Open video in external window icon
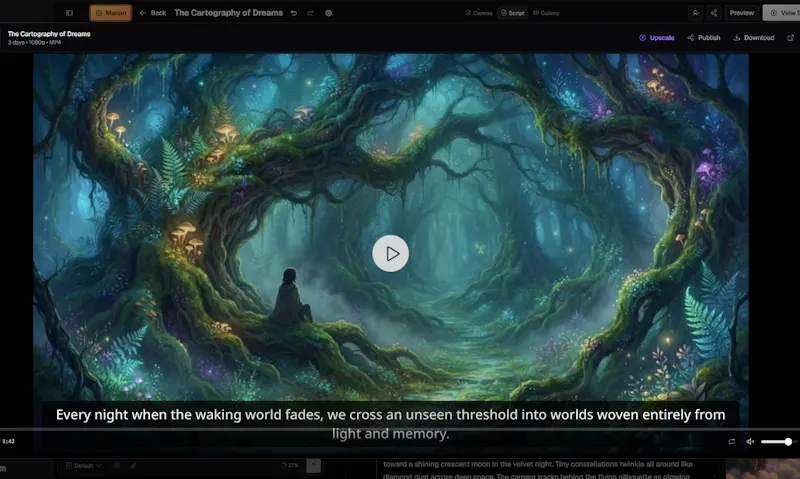Image resolution: width=800 pixels, height=479 pixels. pyautogui.click(x=790, y=38)
